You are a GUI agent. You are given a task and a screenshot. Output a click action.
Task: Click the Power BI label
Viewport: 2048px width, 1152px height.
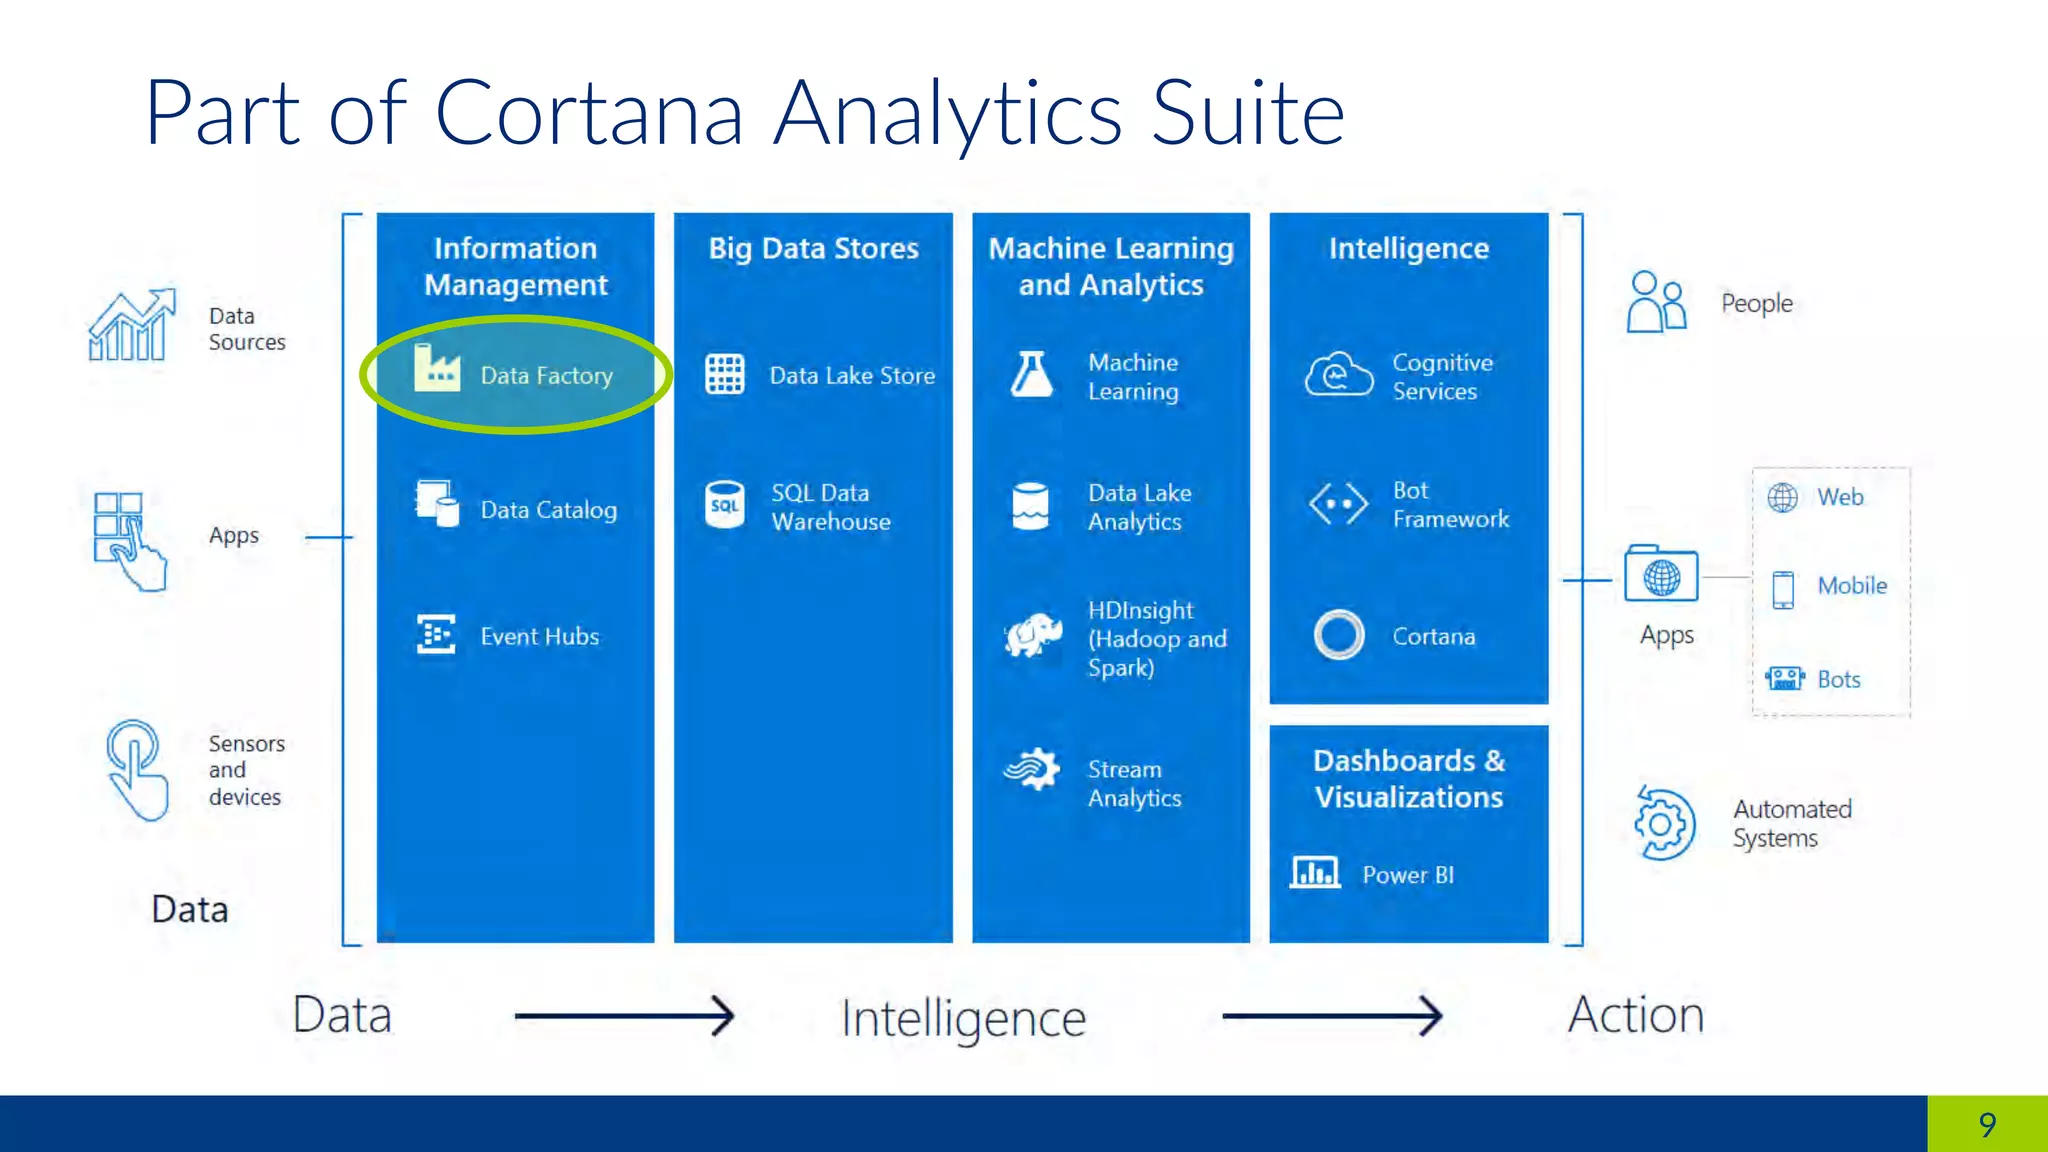[1408, 875]
